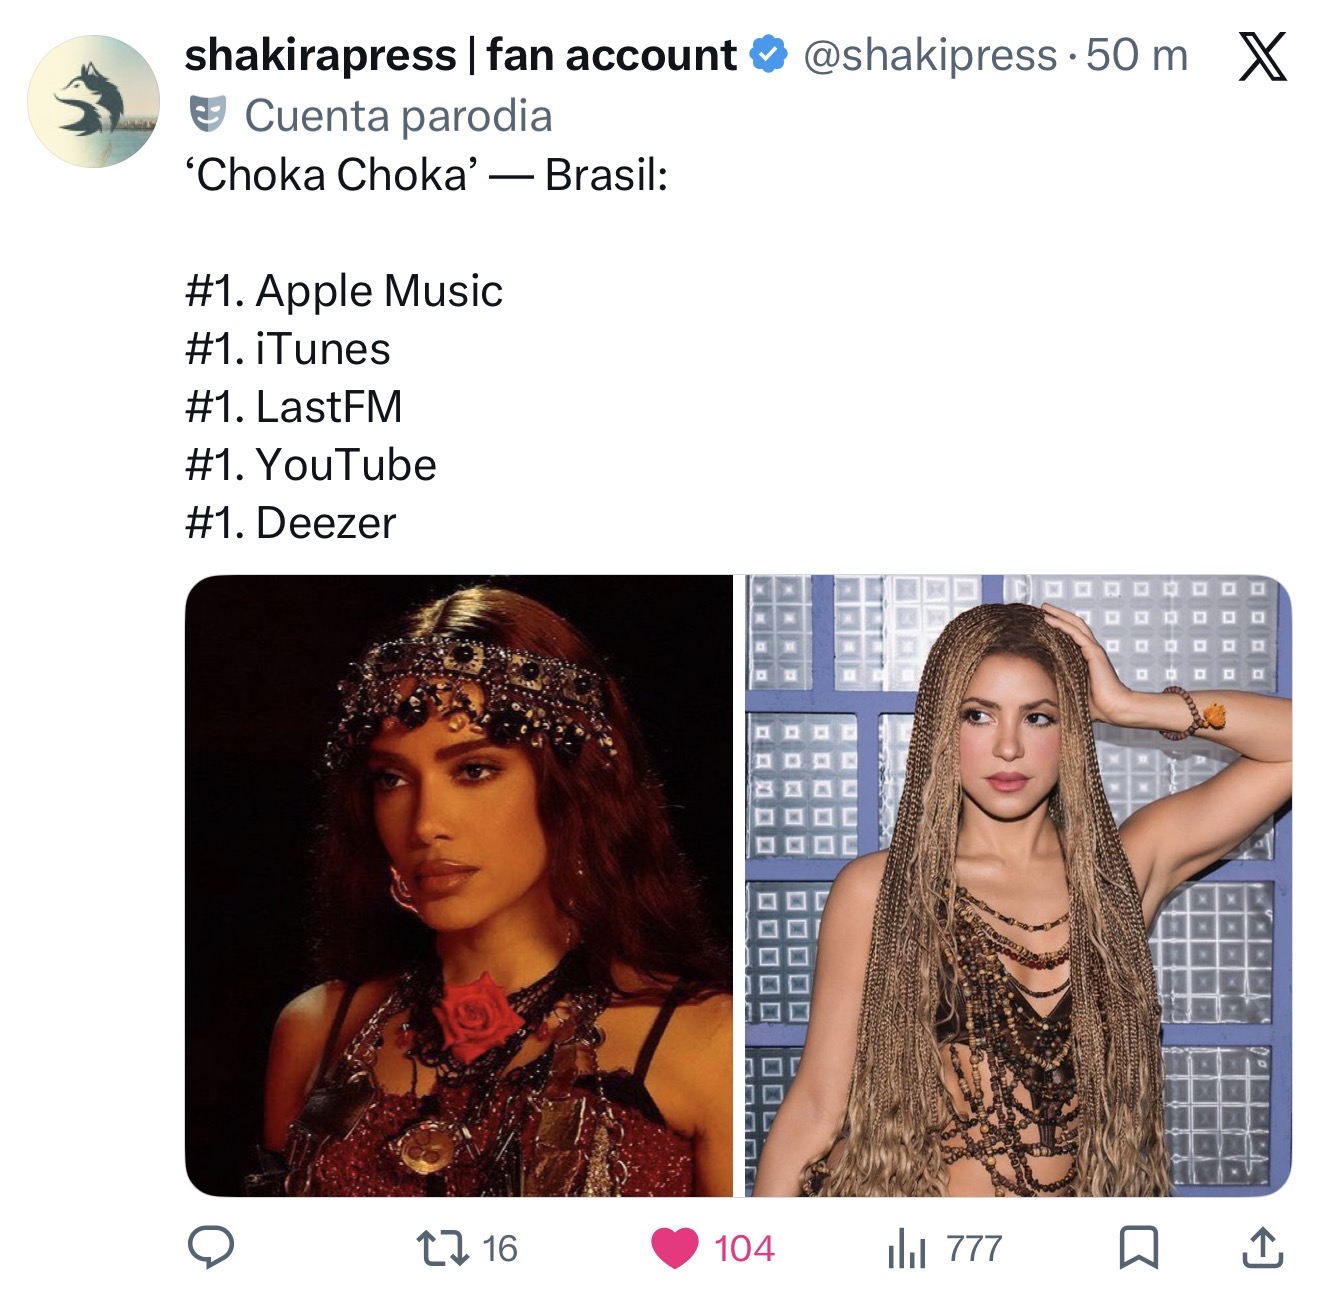Click the 104 likes count
The width and height of the screenshot is (1320, 1306).
744,1248
